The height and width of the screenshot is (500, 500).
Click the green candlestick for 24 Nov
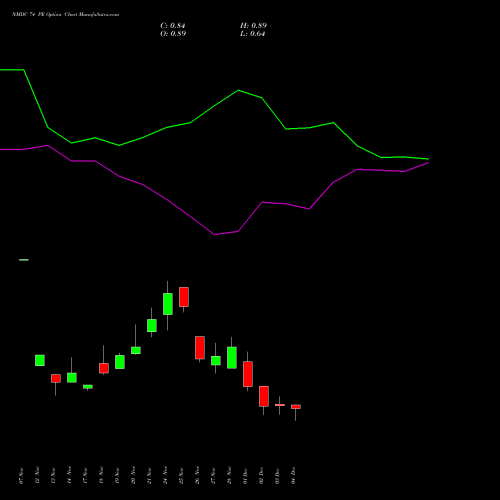(168, 304)
